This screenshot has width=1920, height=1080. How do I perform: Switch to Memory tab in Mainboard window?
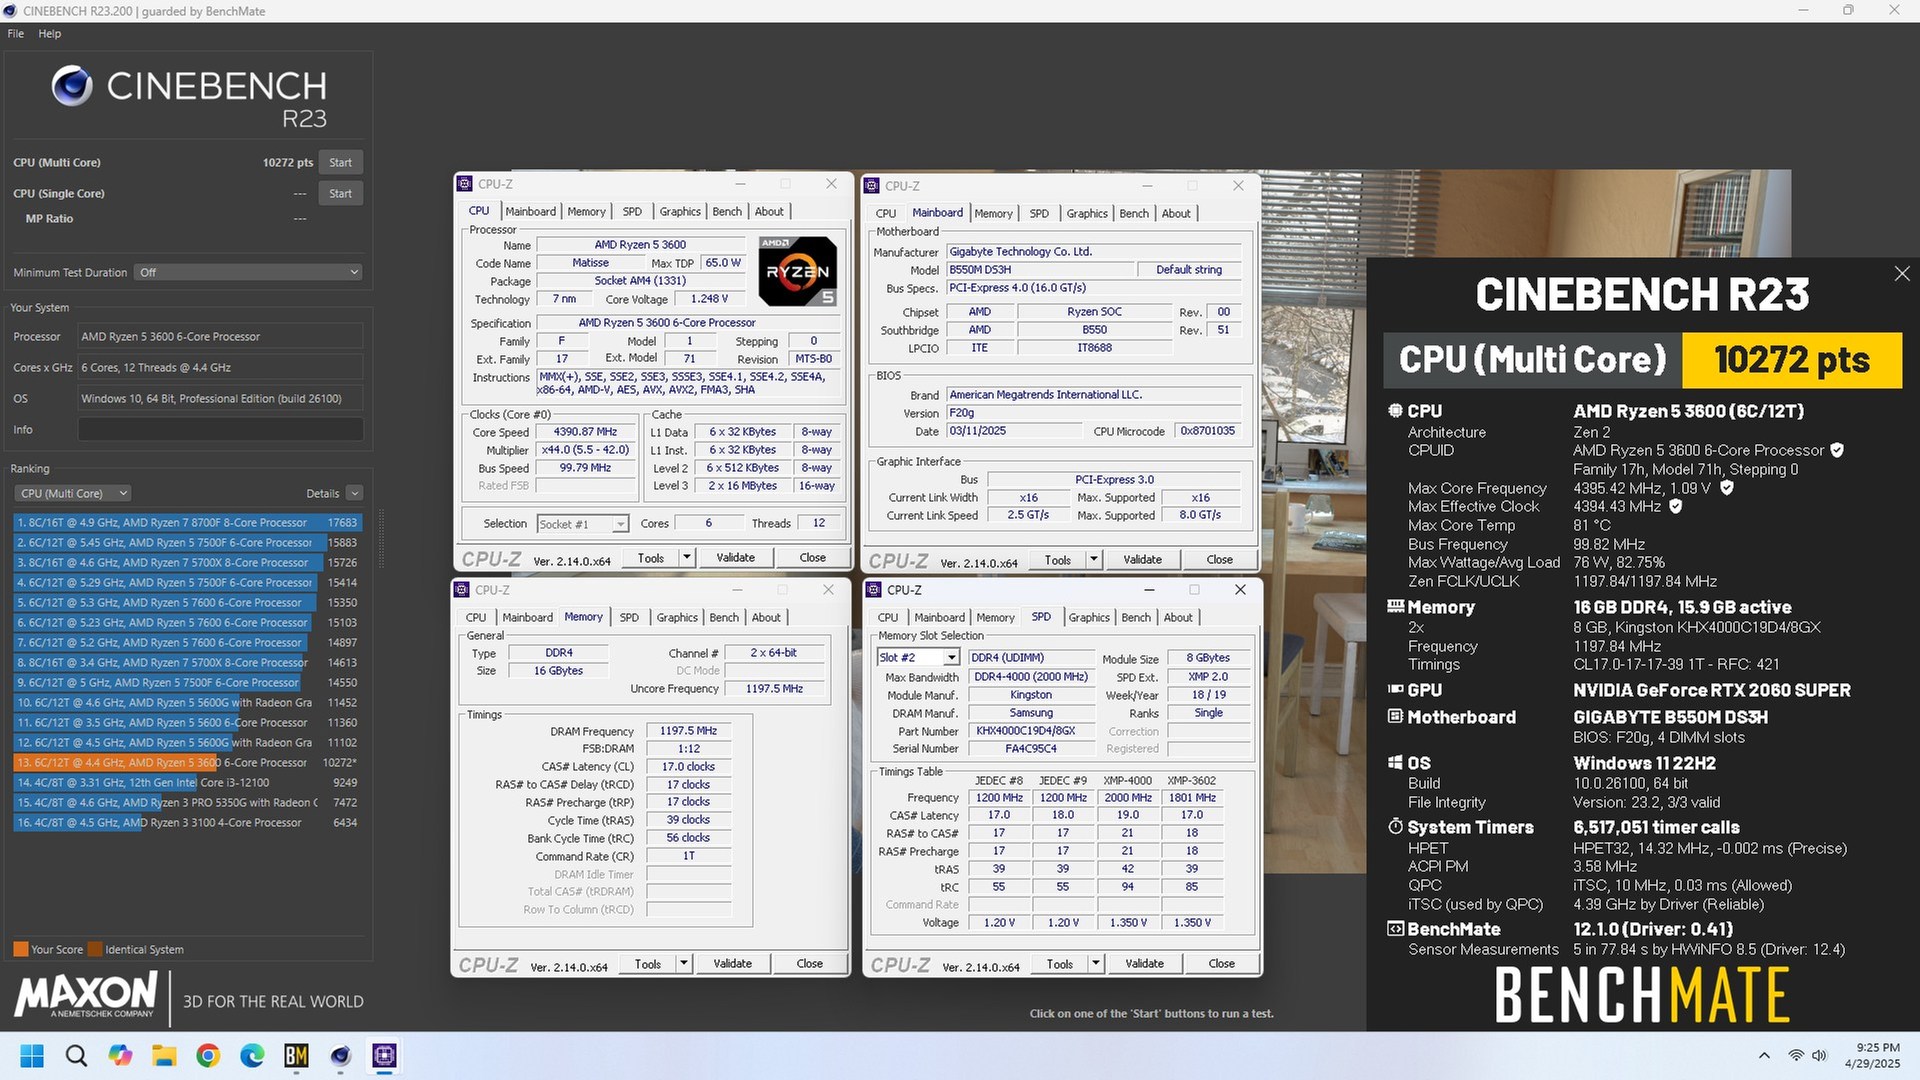point(993,214)
